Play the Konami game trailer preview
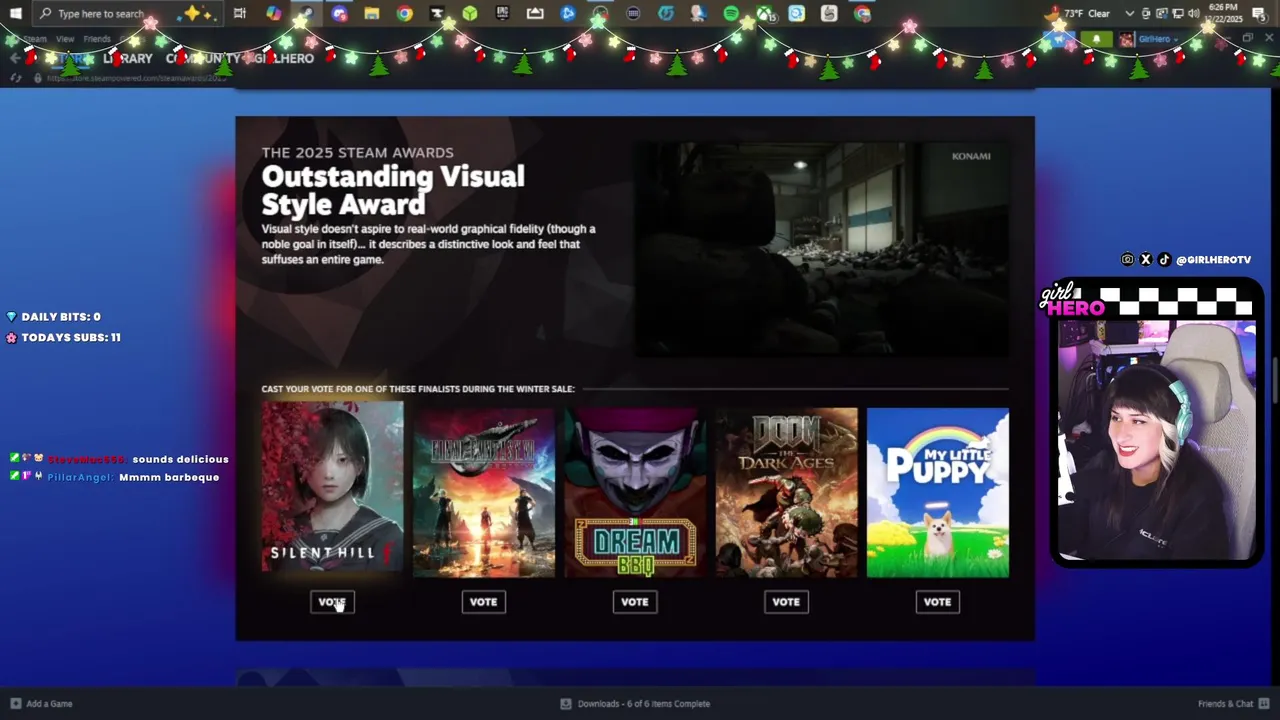Screen dimensions: 1280x720 point(822,249)
